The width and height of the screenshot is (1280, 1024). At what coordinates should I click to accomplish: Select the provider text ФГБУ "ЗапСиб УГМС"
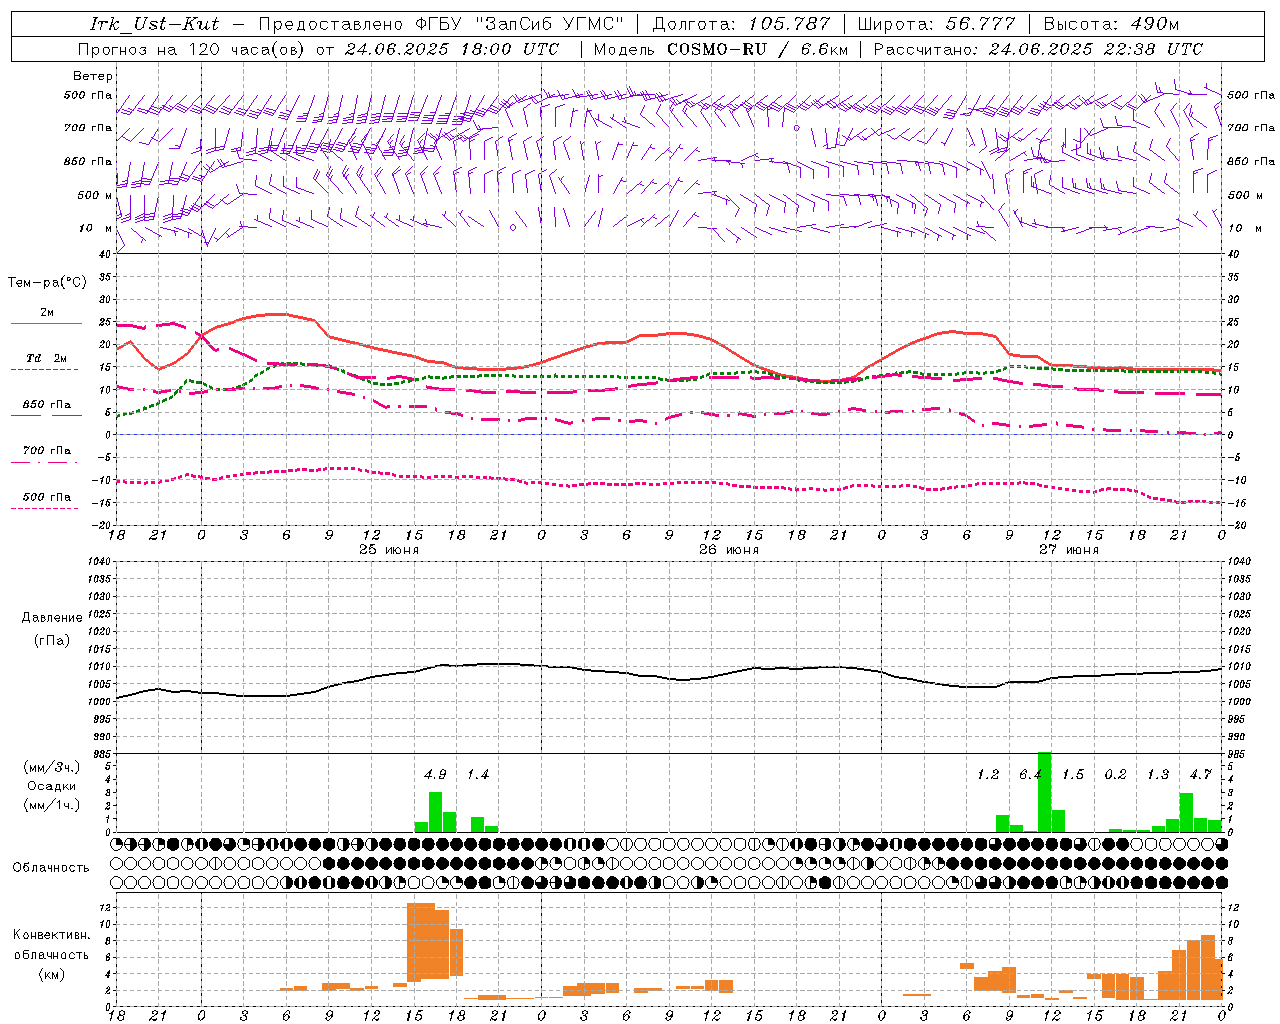tap(519, 24)
